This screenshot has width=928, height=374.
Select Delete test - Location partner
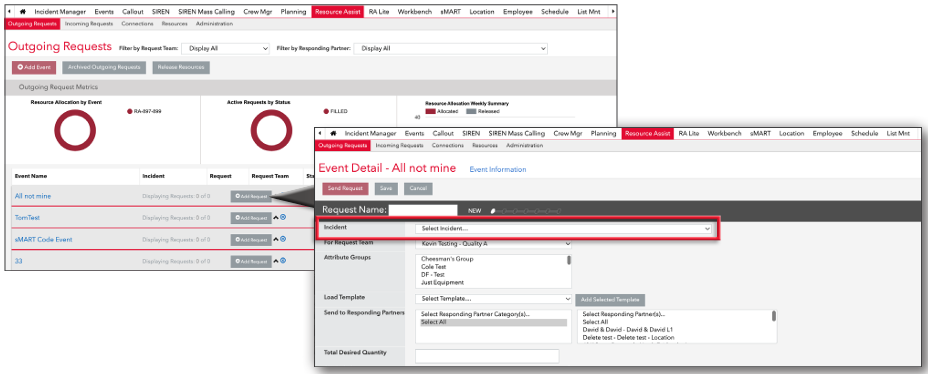coord(629,337)
